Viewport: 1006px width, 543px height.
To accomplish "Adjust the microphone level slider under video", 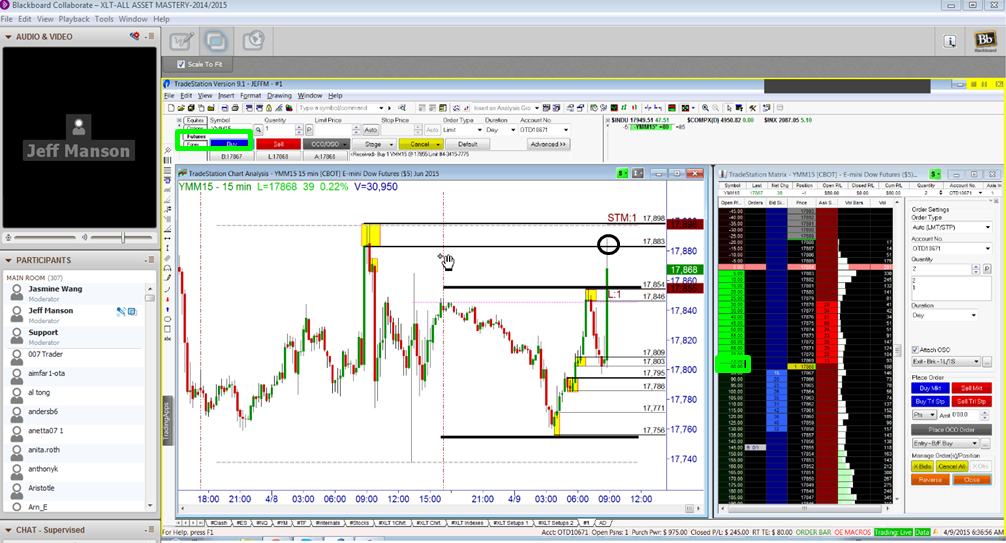I will click(46, 237).
